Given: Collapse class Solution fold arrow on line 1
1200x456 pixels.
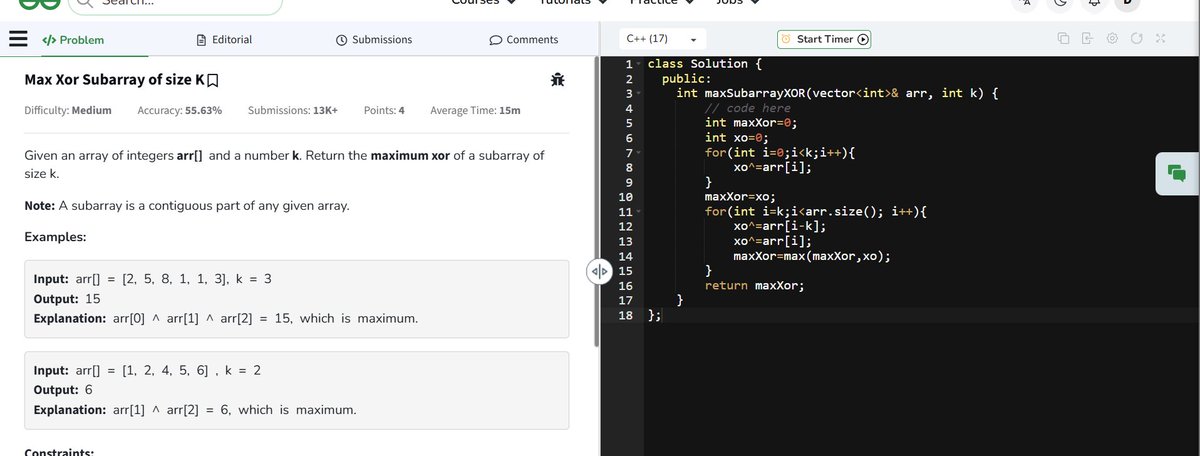Looking at the screenshot, I should pyautogui.click(x=639, y=64).
